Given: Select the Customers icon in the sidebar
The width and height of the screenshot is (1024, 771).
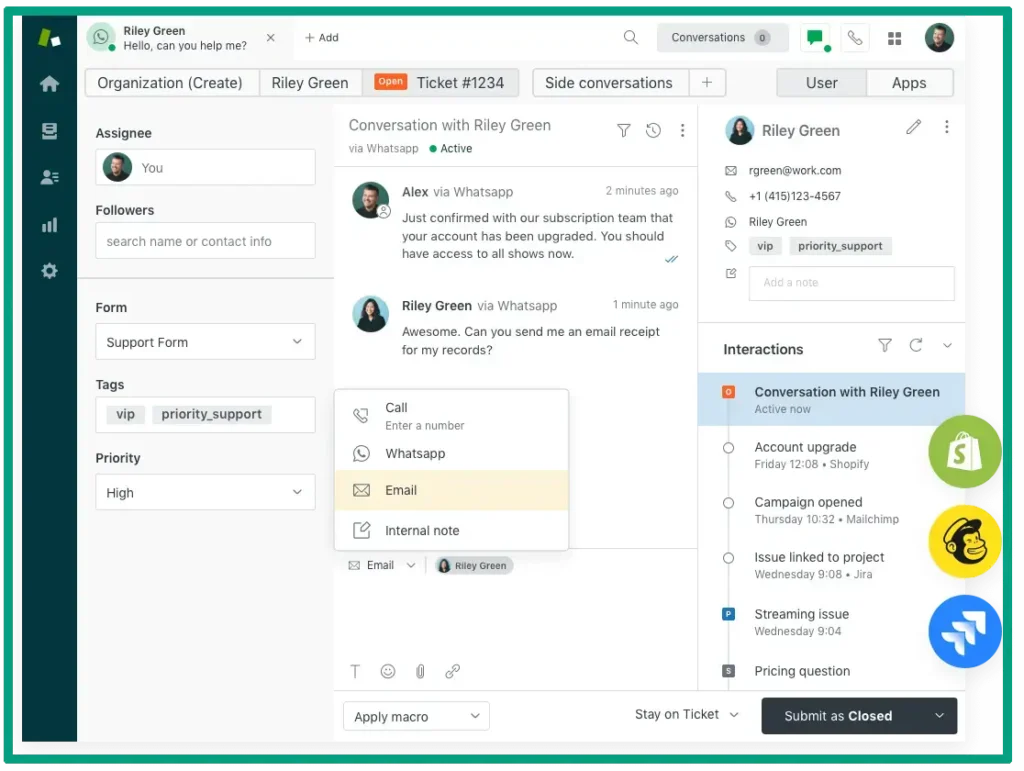Looking at the screenshot, I should click(x=49, y=177).
